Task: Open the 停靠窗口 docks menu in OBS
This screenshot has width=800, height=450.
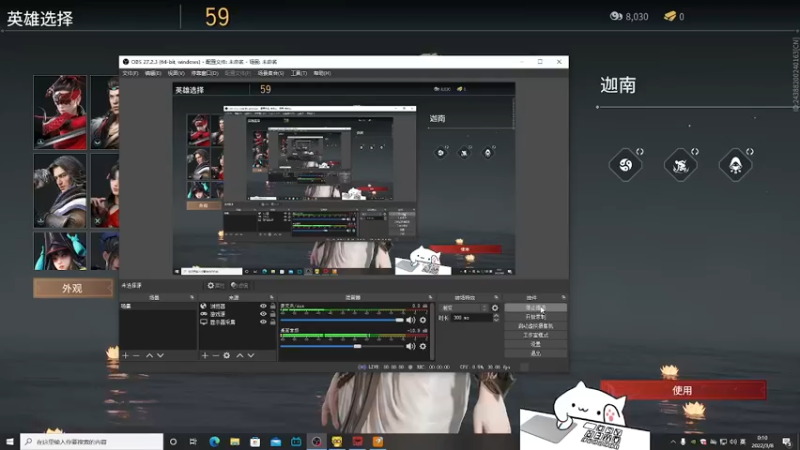Action: [205, 73]
